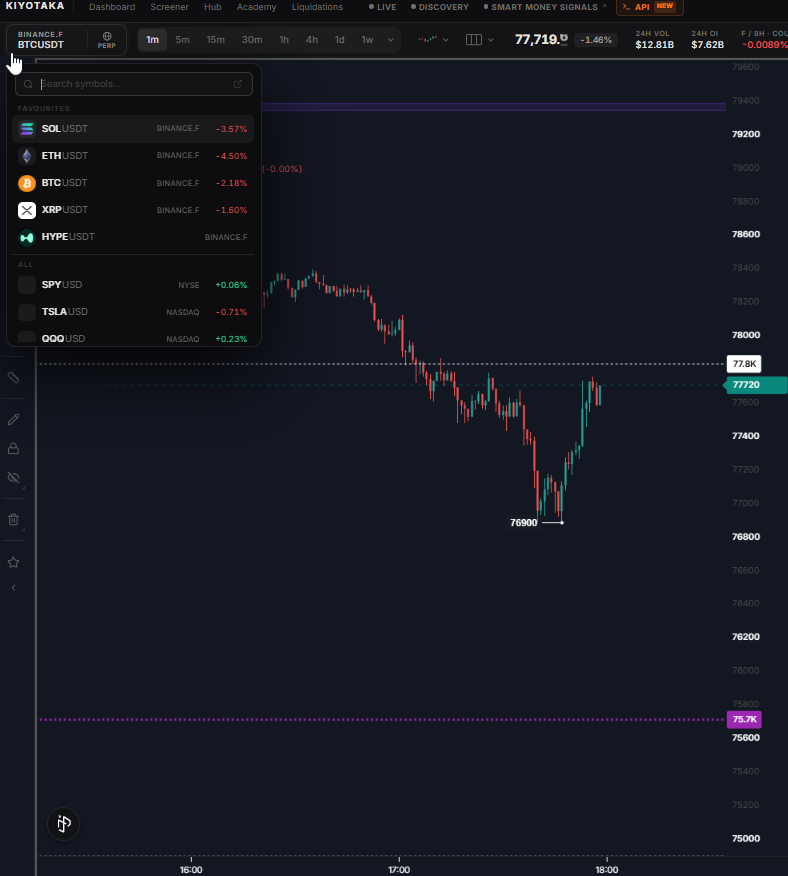
Task: Select the 4h timeframe
Action: point(312,40)
